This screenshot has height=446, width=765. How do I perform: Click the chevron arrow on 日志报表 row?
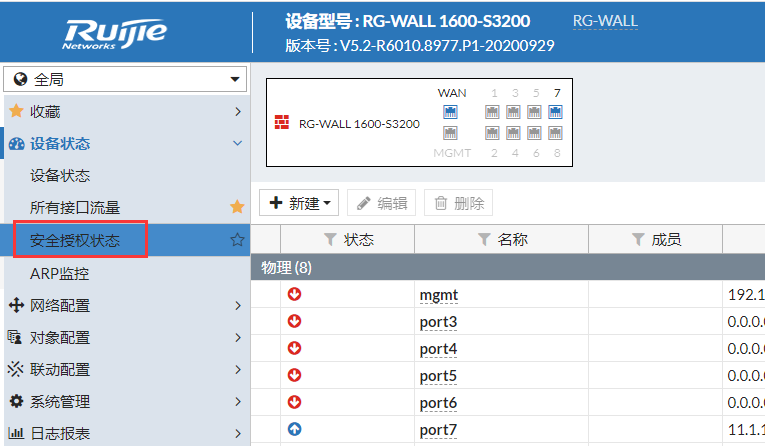point(238,433)
